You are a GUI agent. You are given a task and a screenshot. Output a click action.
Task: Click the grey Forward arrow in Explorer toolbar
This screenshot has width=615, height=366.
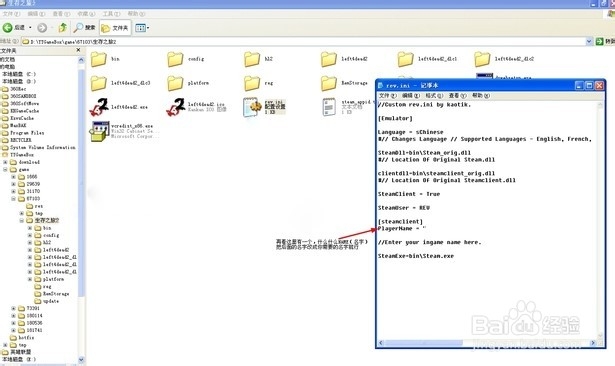coord(42,27)
